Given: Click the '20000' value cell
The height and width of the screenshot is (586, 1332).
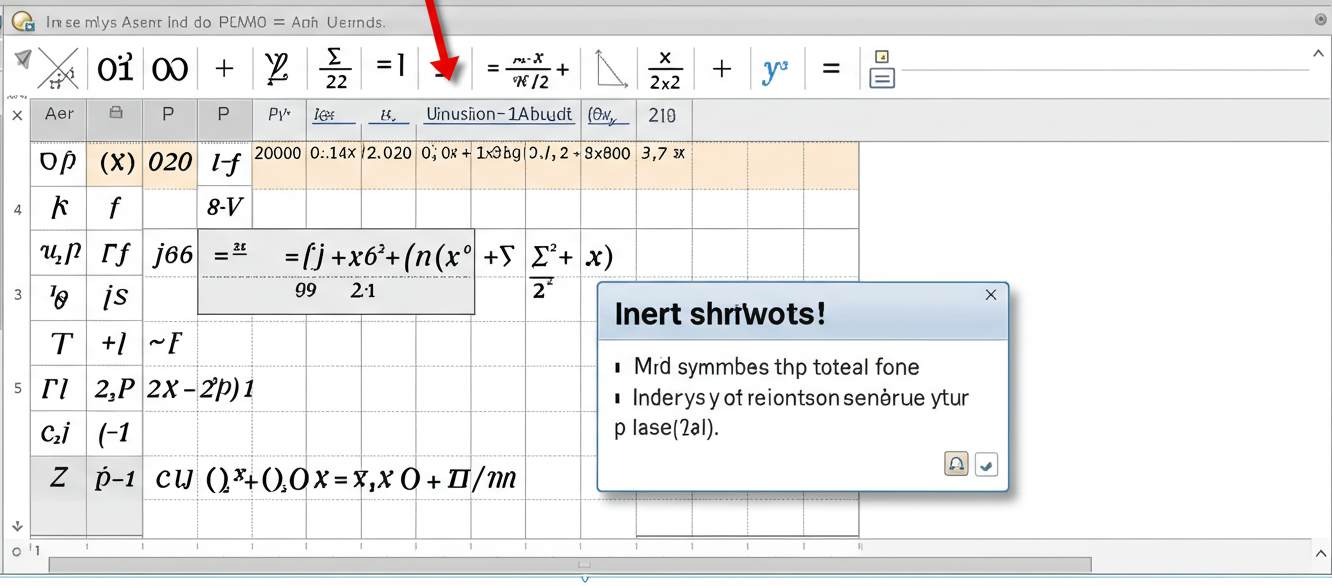Looking at the screenshot, I should click(x=278, y=154).
